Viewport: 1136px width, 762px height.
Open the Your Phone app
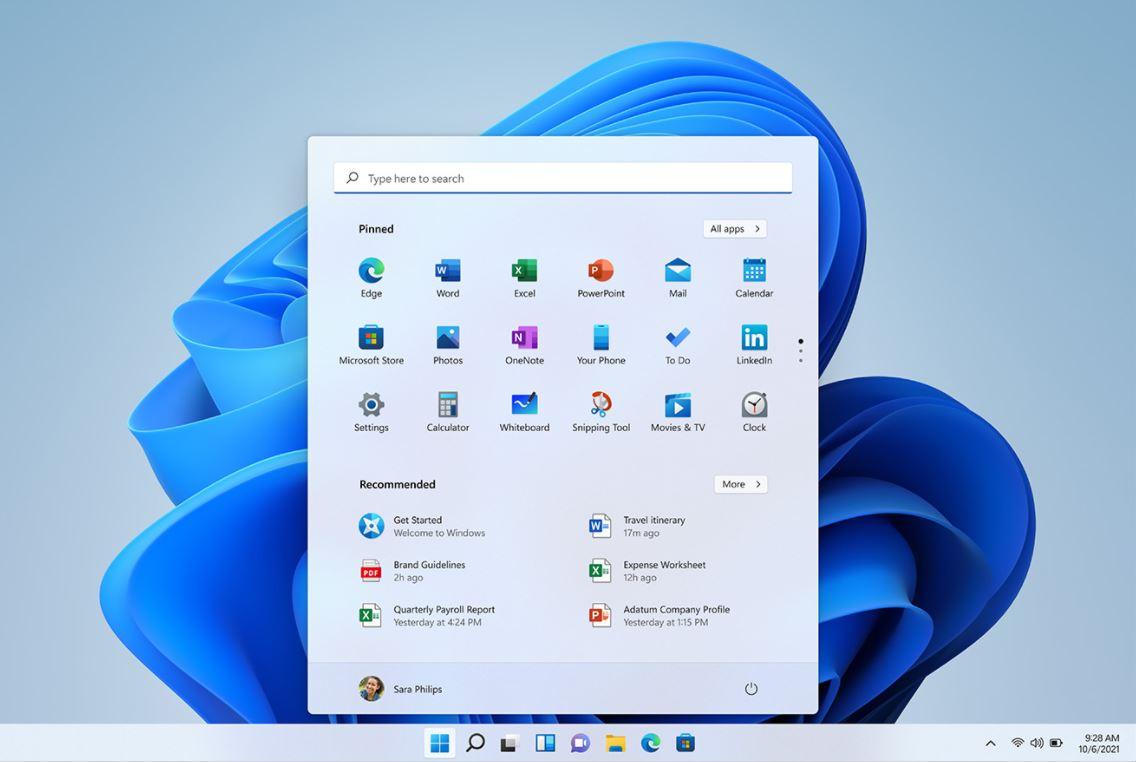[x=600, y=339]
